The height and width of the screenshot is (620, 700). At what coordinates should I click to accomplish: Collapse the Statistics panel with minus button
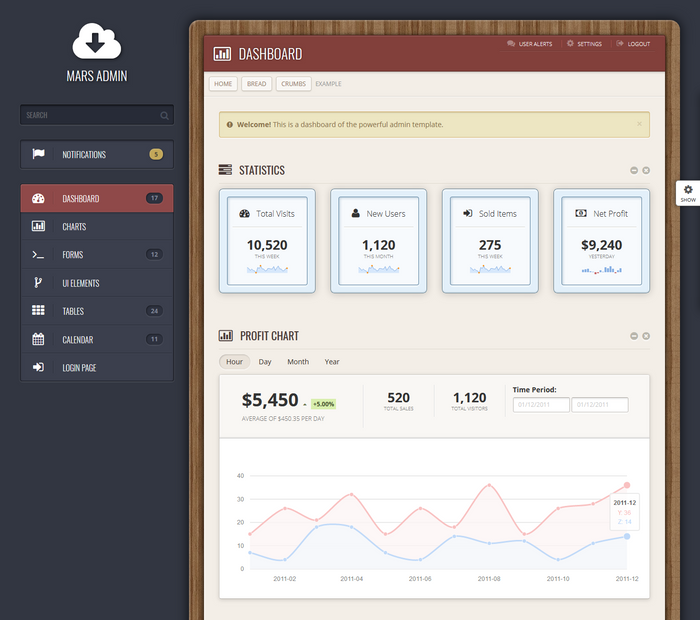(x=634, y=171)
